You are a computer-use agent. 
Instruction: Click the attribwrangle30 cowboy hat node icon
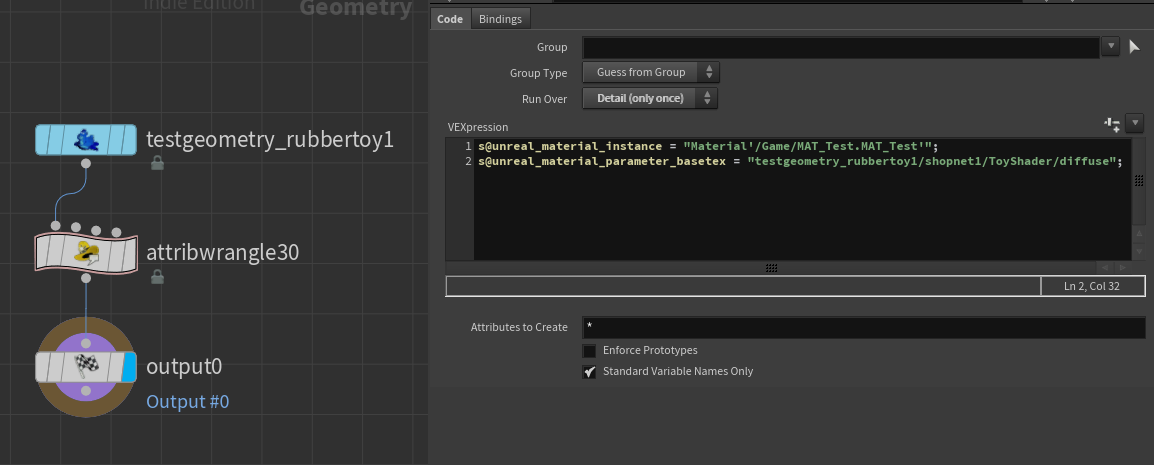point(85,253)
